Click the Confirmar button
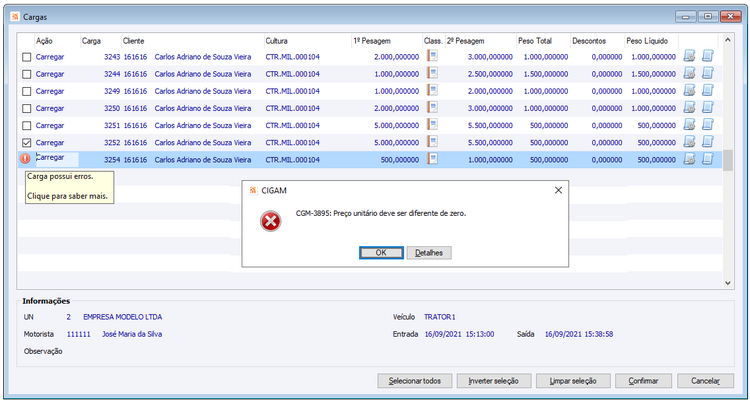The width and height of the screenshot is (750, 400). click(x=643, y=381)
